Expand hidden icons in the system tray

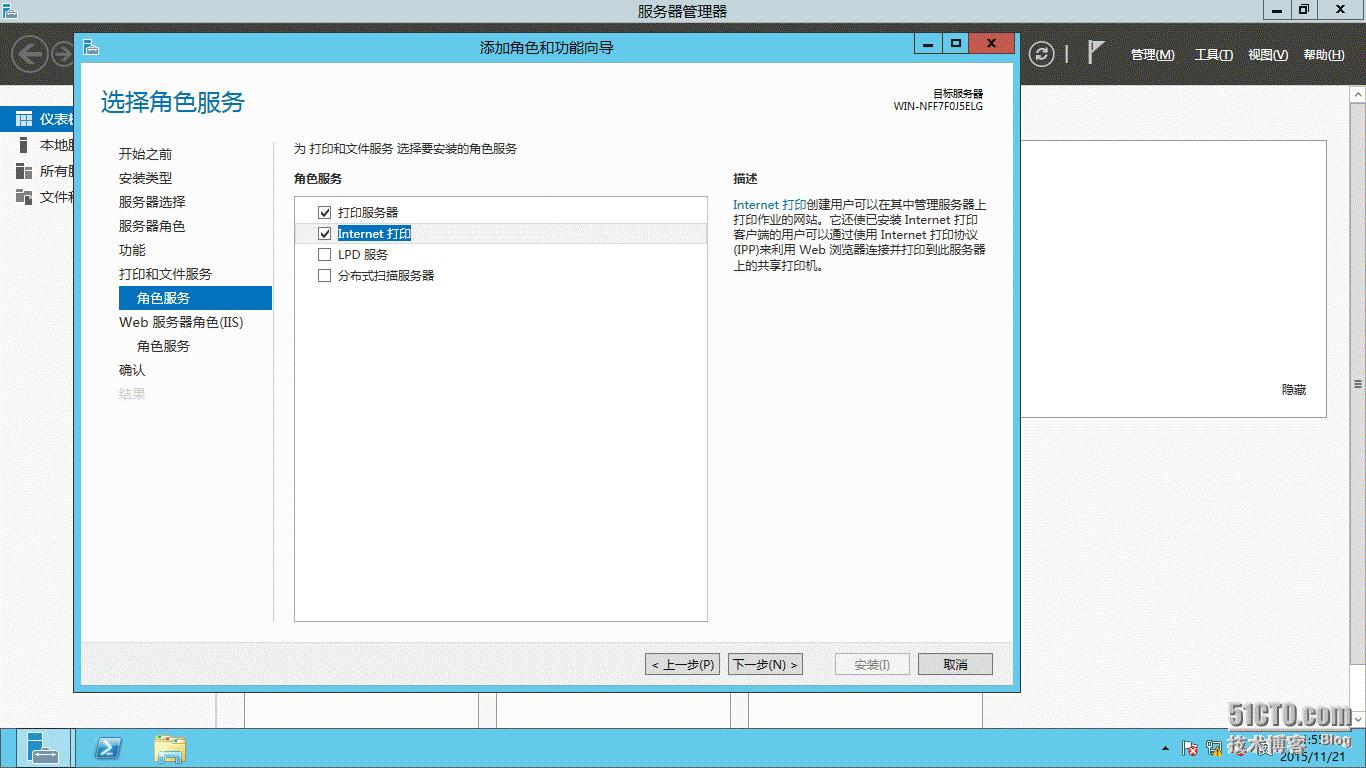coord(1163,748)
